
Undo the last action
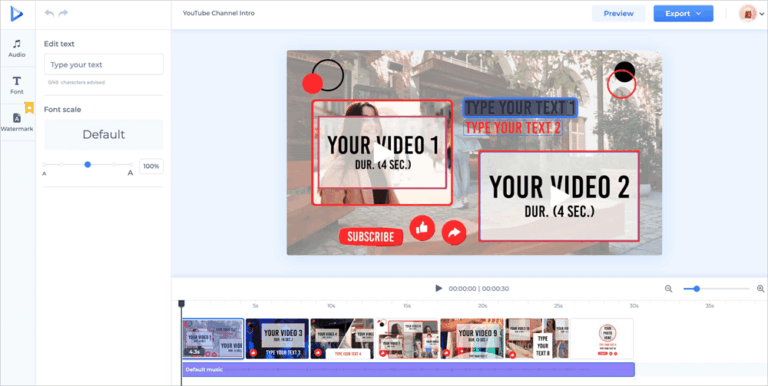point(49,13)
